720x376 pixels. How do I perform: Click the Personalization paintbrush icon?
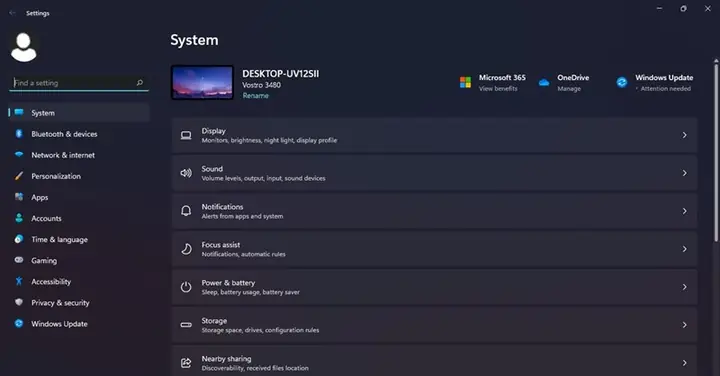click(x=19, y=176)
